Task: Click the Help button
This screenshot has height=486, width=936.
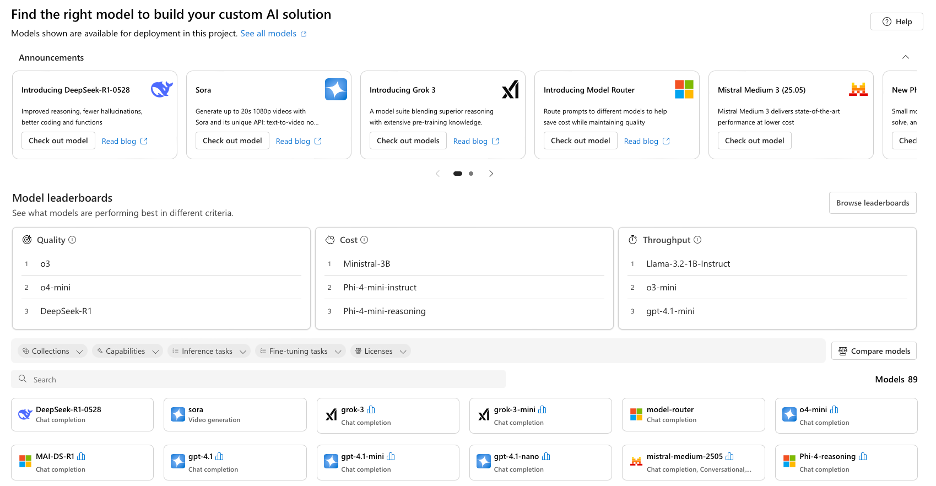Action: [897, 21]
